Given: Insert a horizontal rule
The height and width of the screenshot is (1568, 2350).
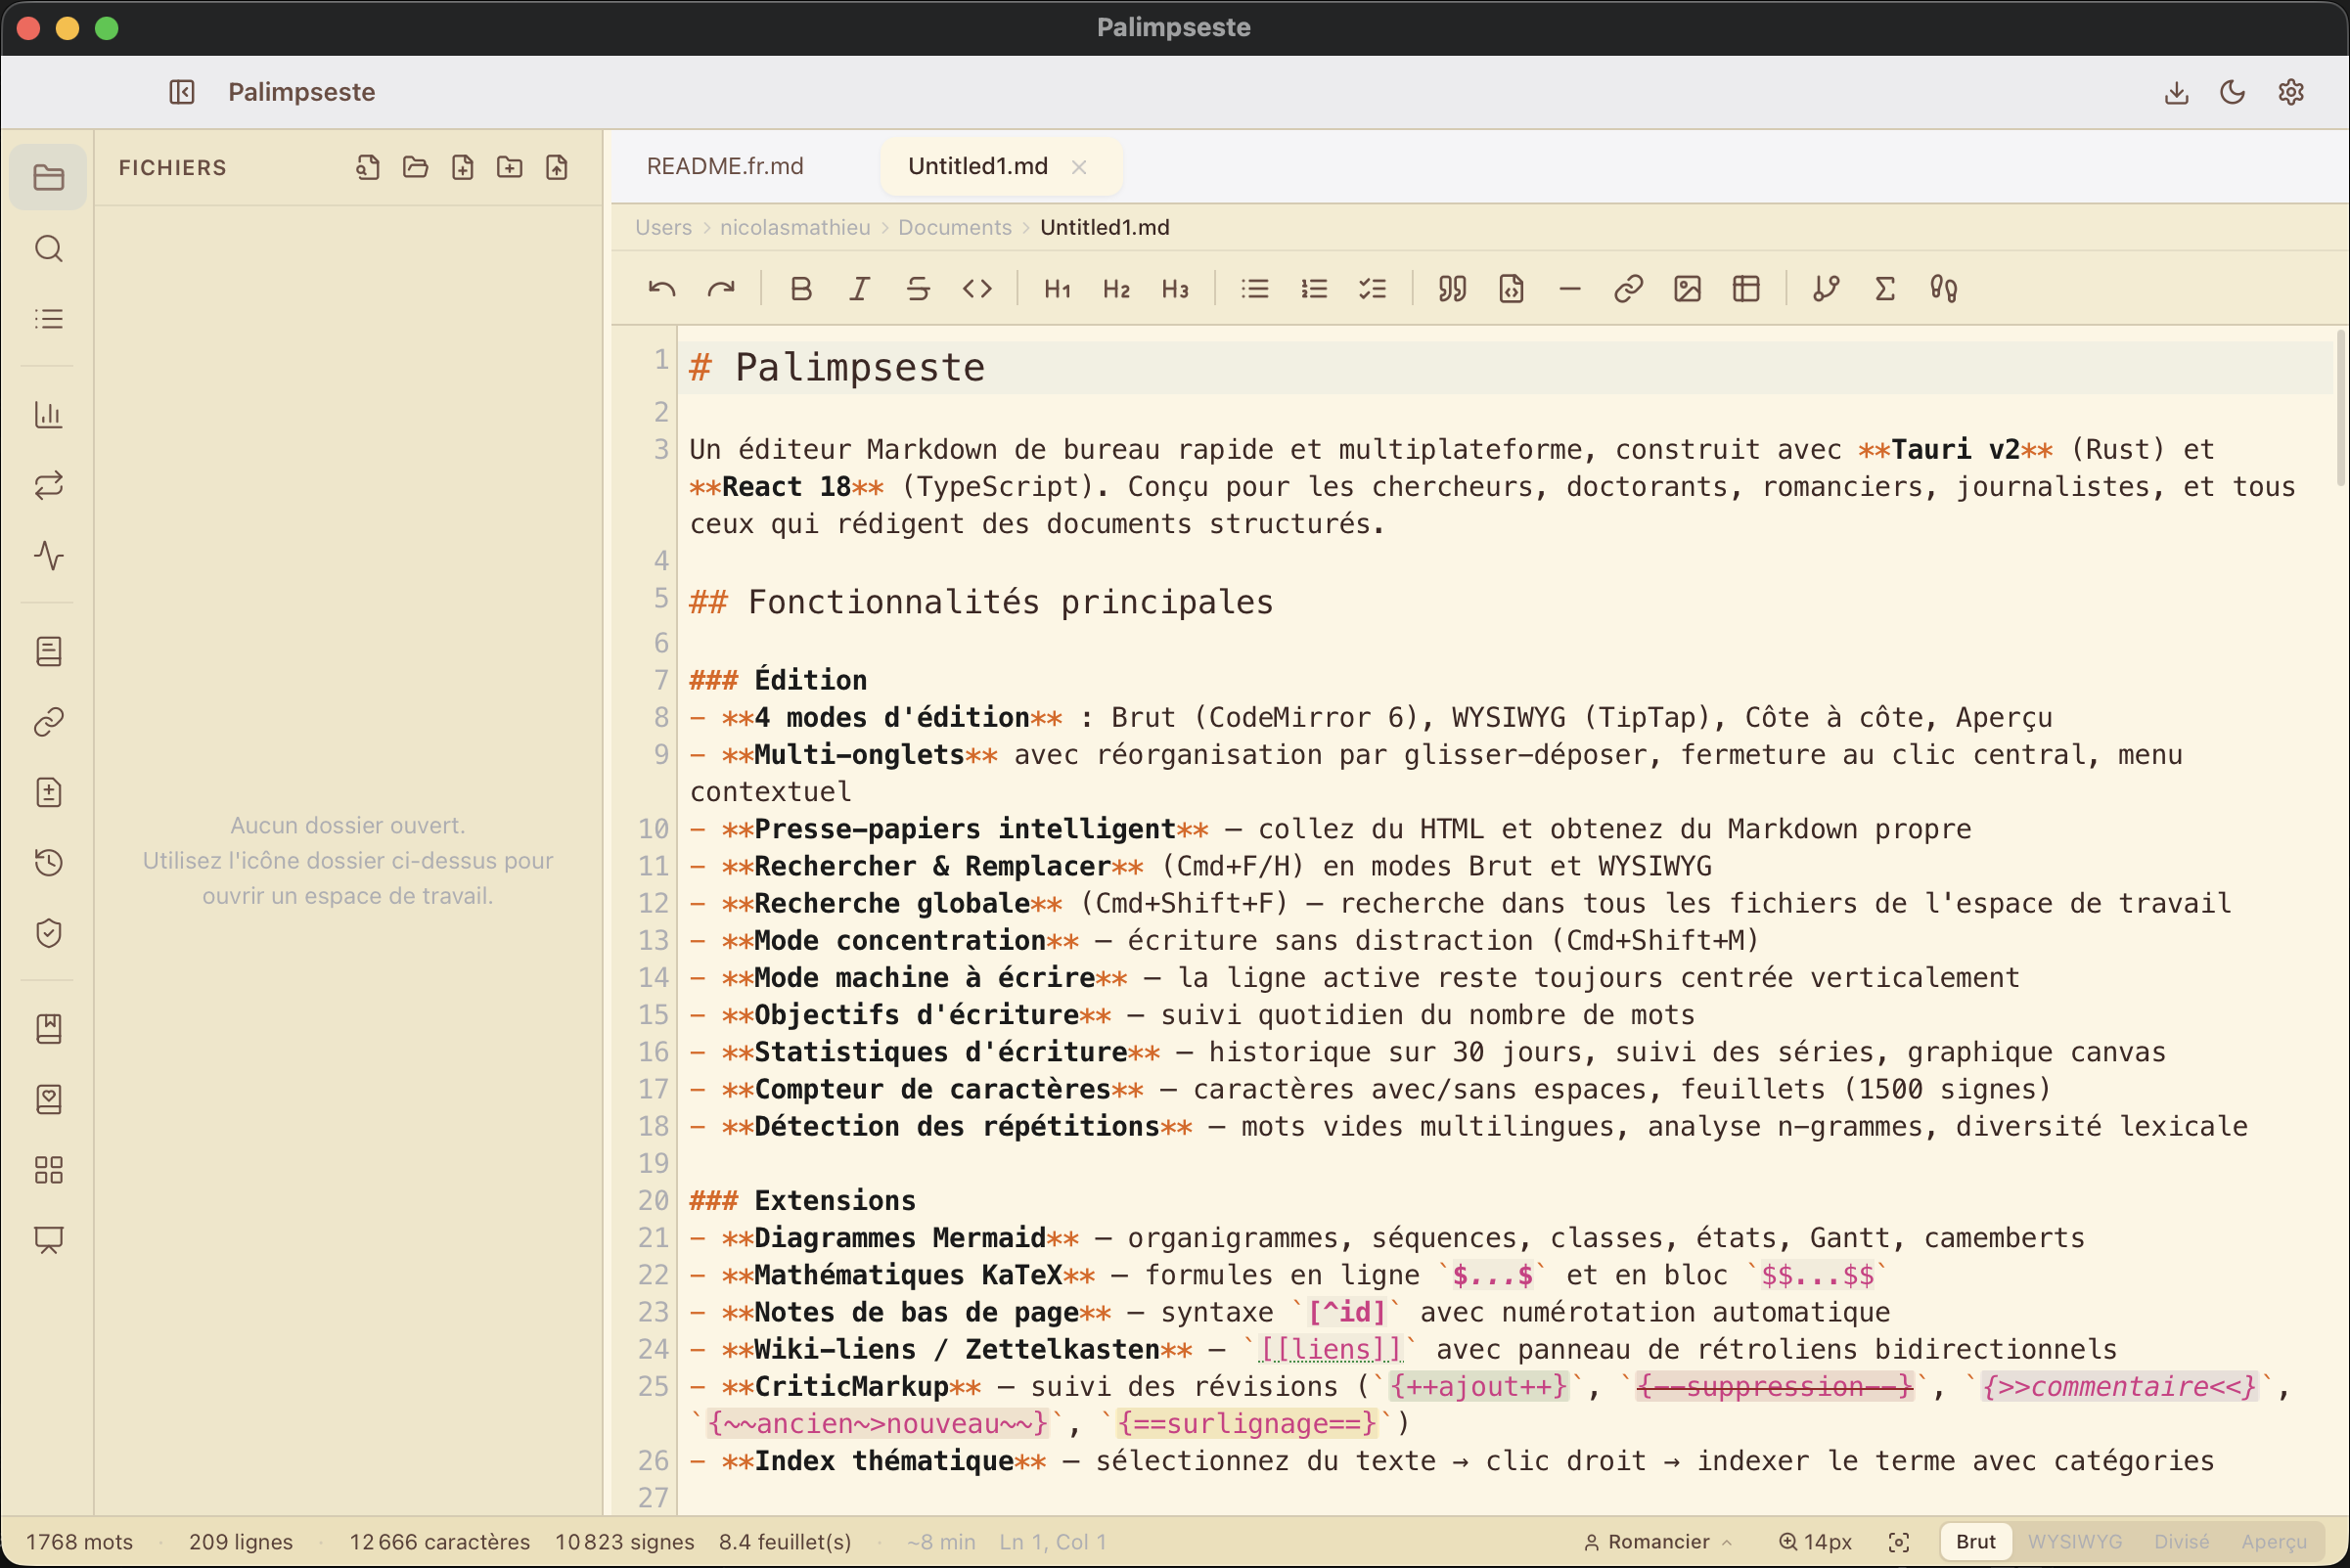Looking at the screenshot, I should pos(1570,289).
